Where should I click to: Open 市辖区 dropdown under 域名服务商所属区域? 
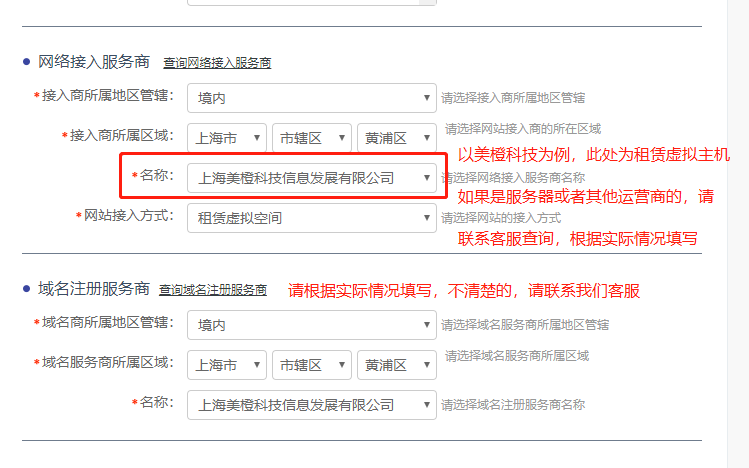311,365
